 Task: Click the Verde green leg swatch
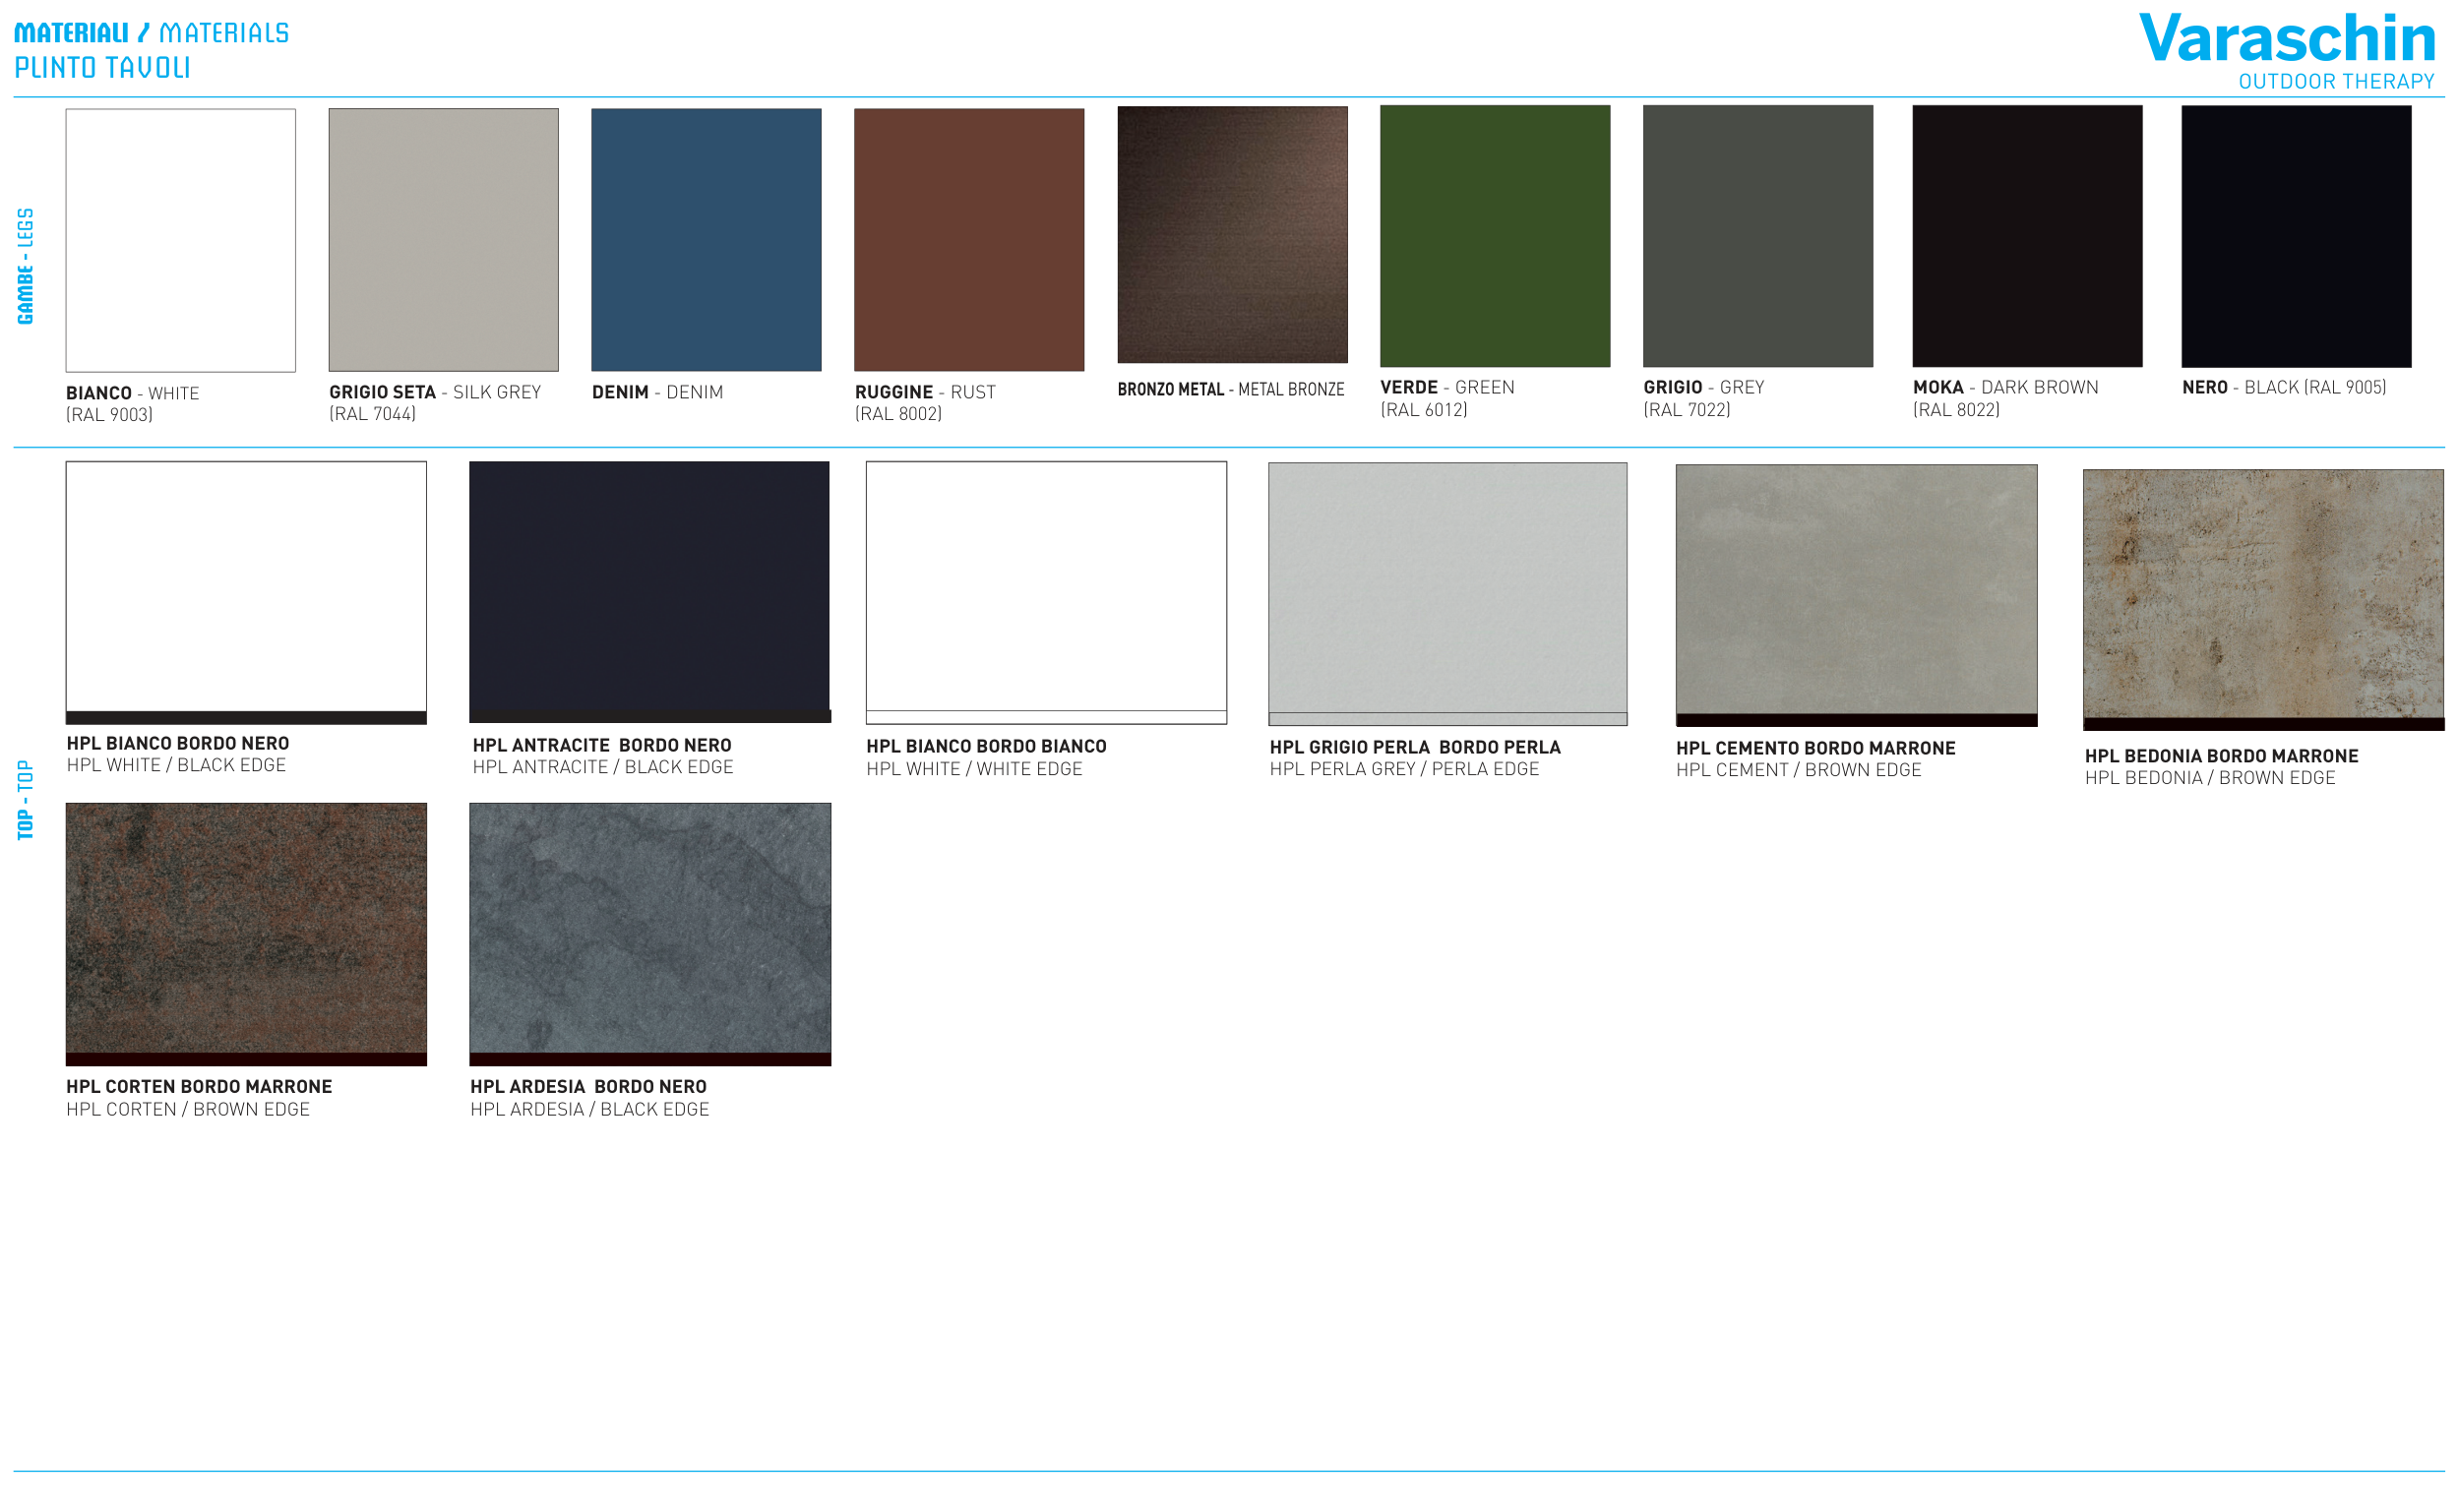pyautogui.click(x=1495, y=236)
